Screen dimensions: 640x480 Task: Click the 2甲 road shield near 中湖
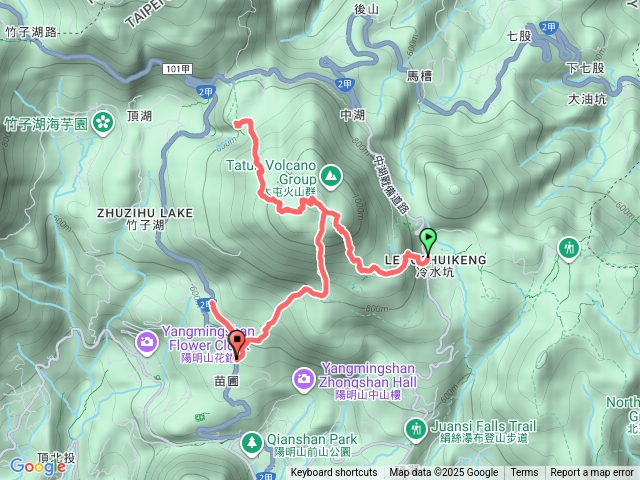tap(345, 84)
